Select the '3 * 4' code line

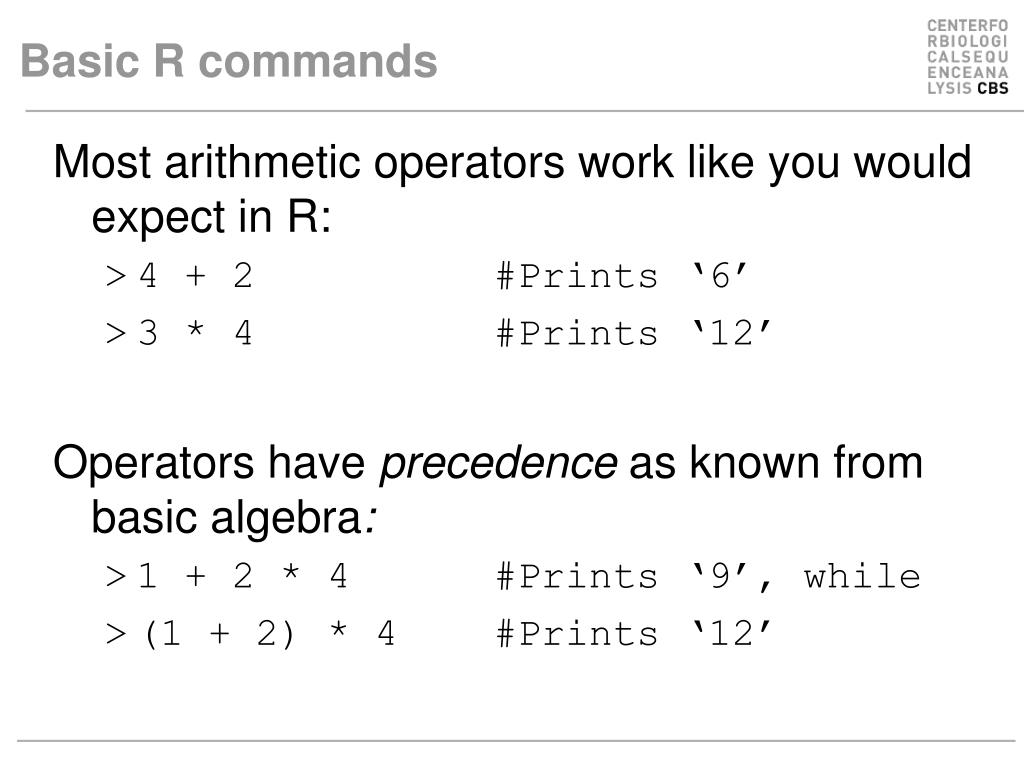tap(195, 333)
